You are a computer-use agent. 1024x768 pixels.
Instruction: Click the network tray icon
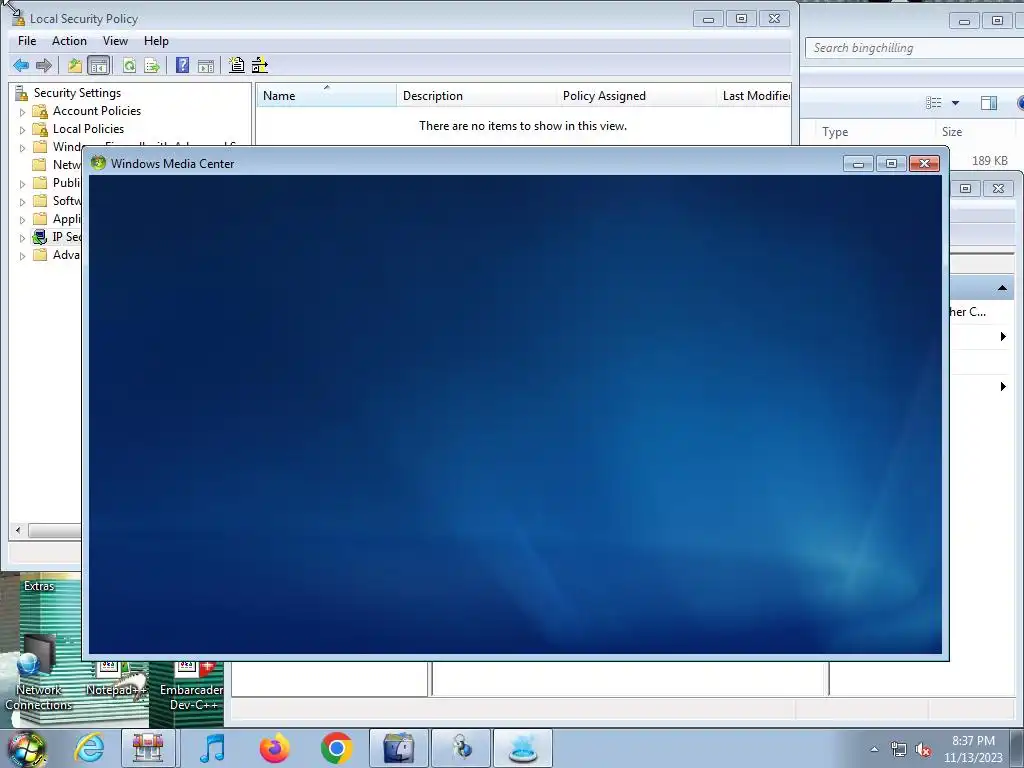[899, 750]
